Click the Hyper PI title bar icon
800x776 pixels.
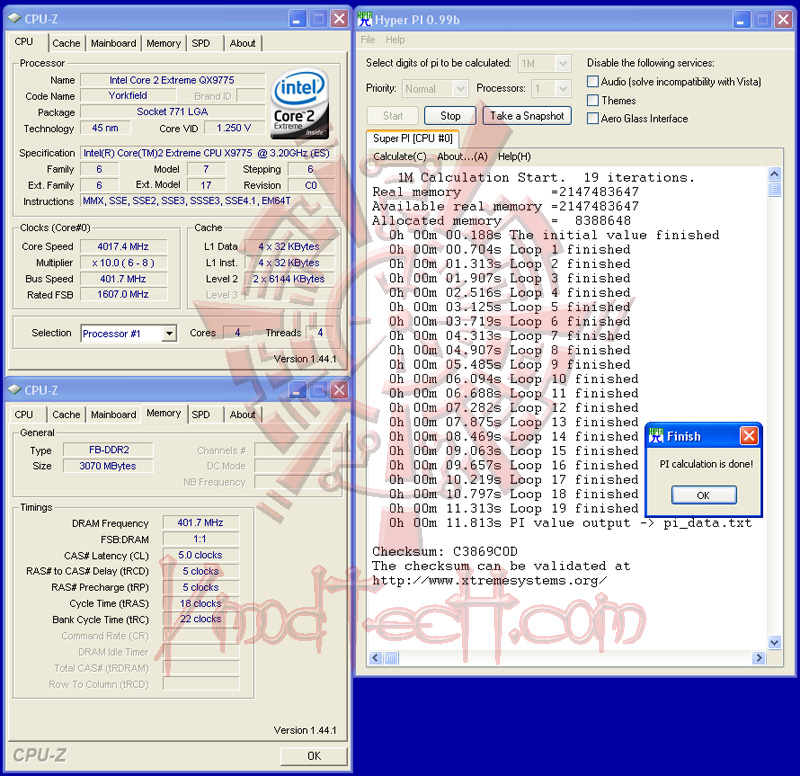coord(365,19)
